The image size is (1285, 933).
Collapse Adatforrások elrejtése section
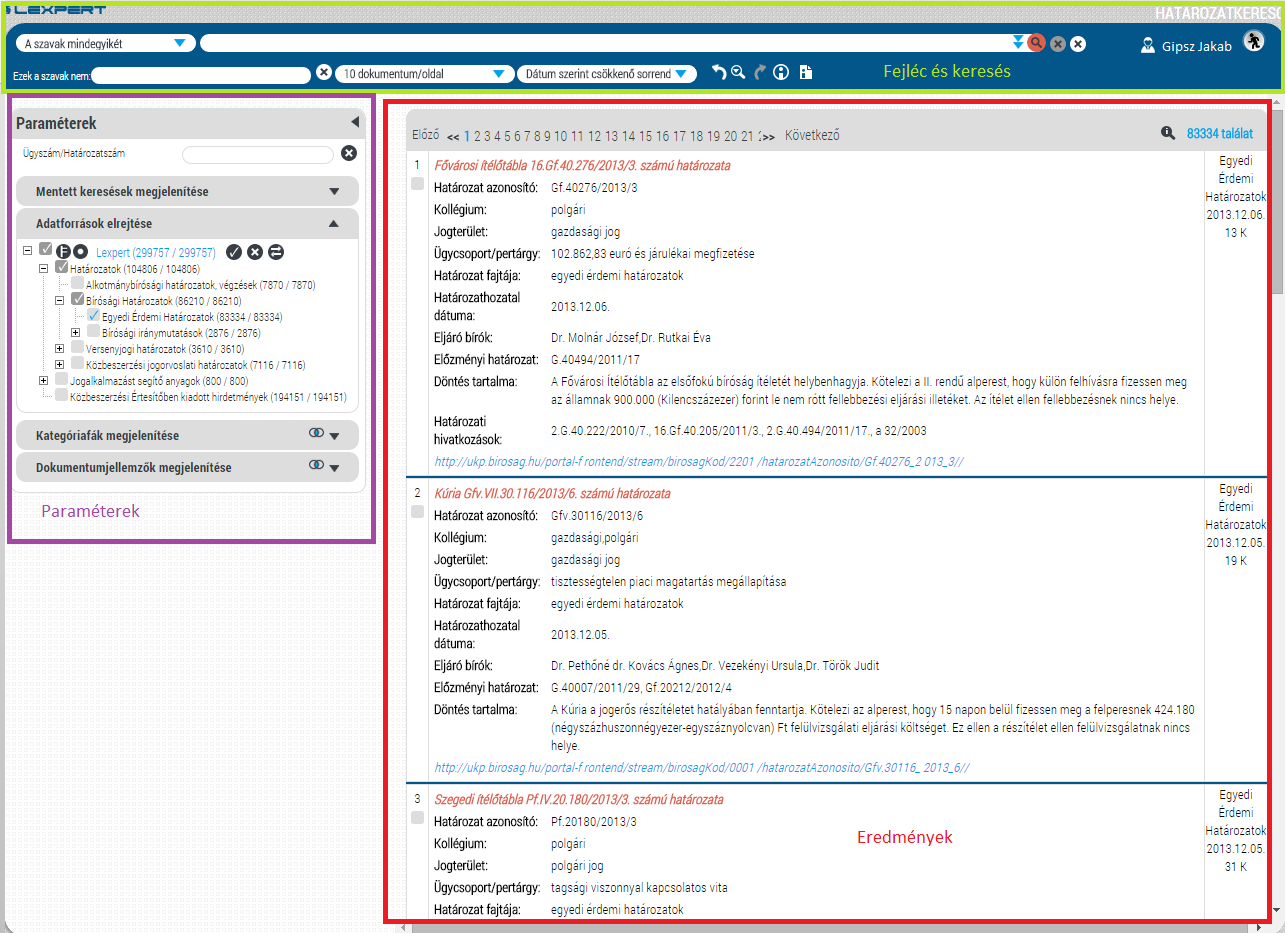tap(187, 224)
